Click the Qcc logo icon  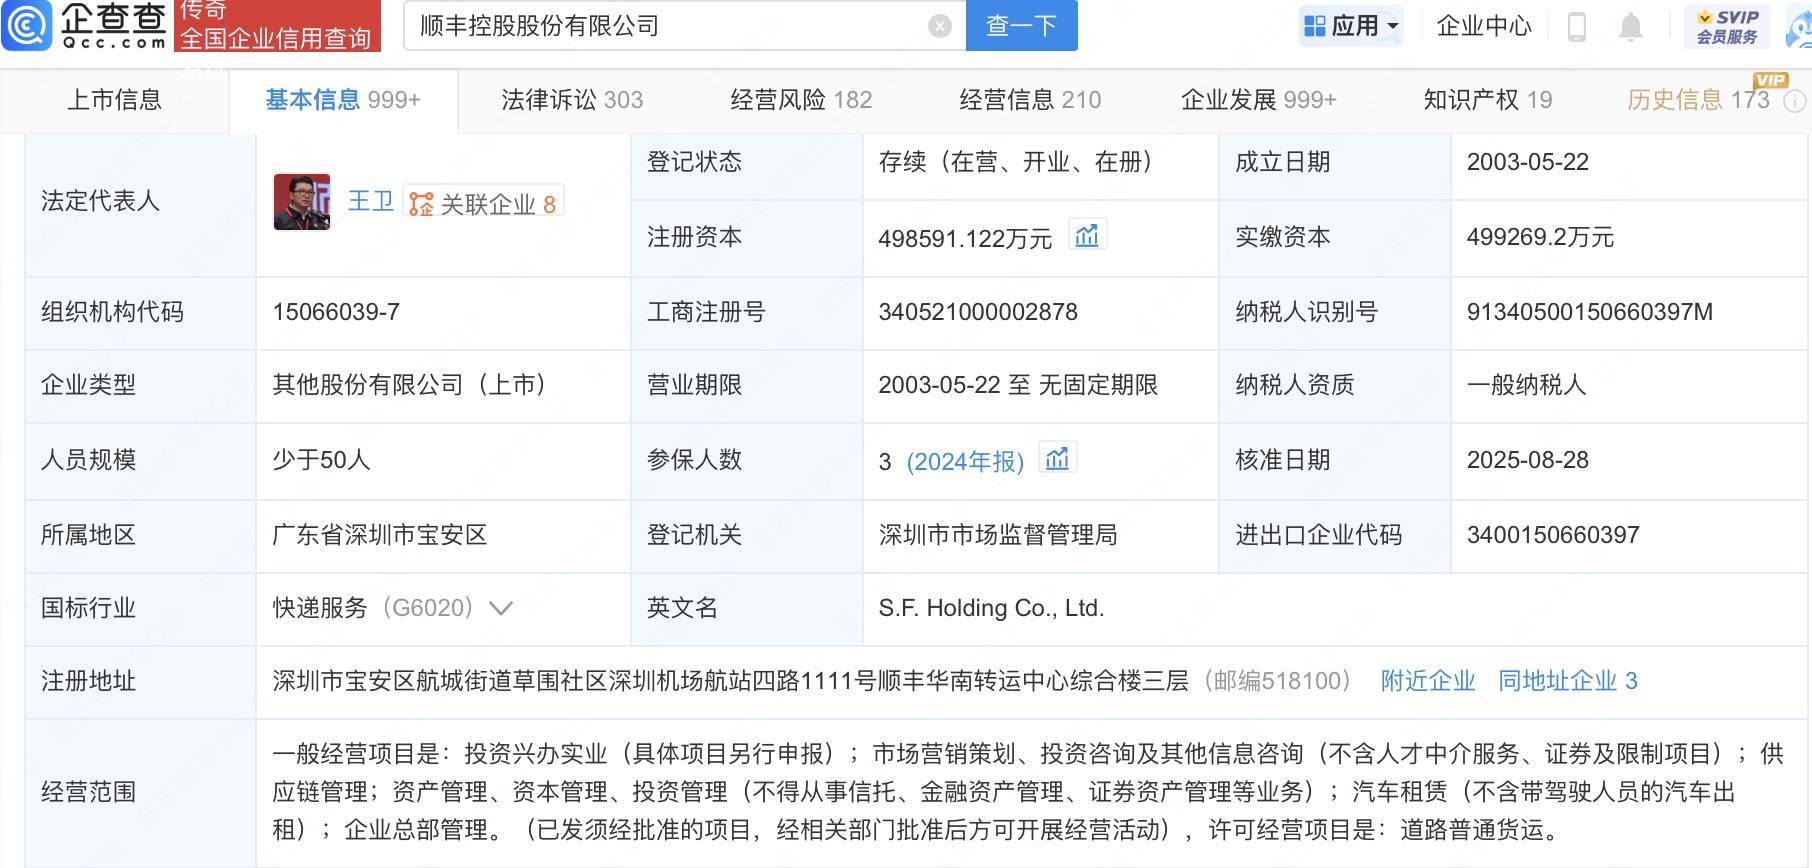(27, 25)
